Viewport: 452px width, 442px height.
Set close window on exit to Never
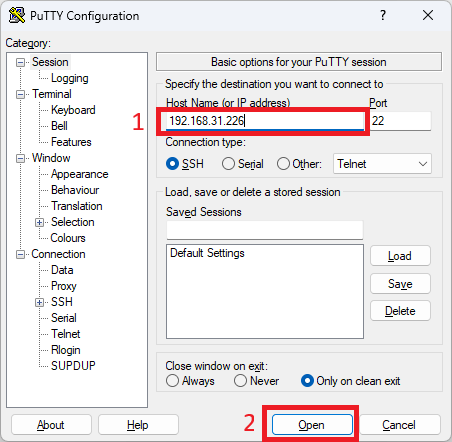coord(240,381)
